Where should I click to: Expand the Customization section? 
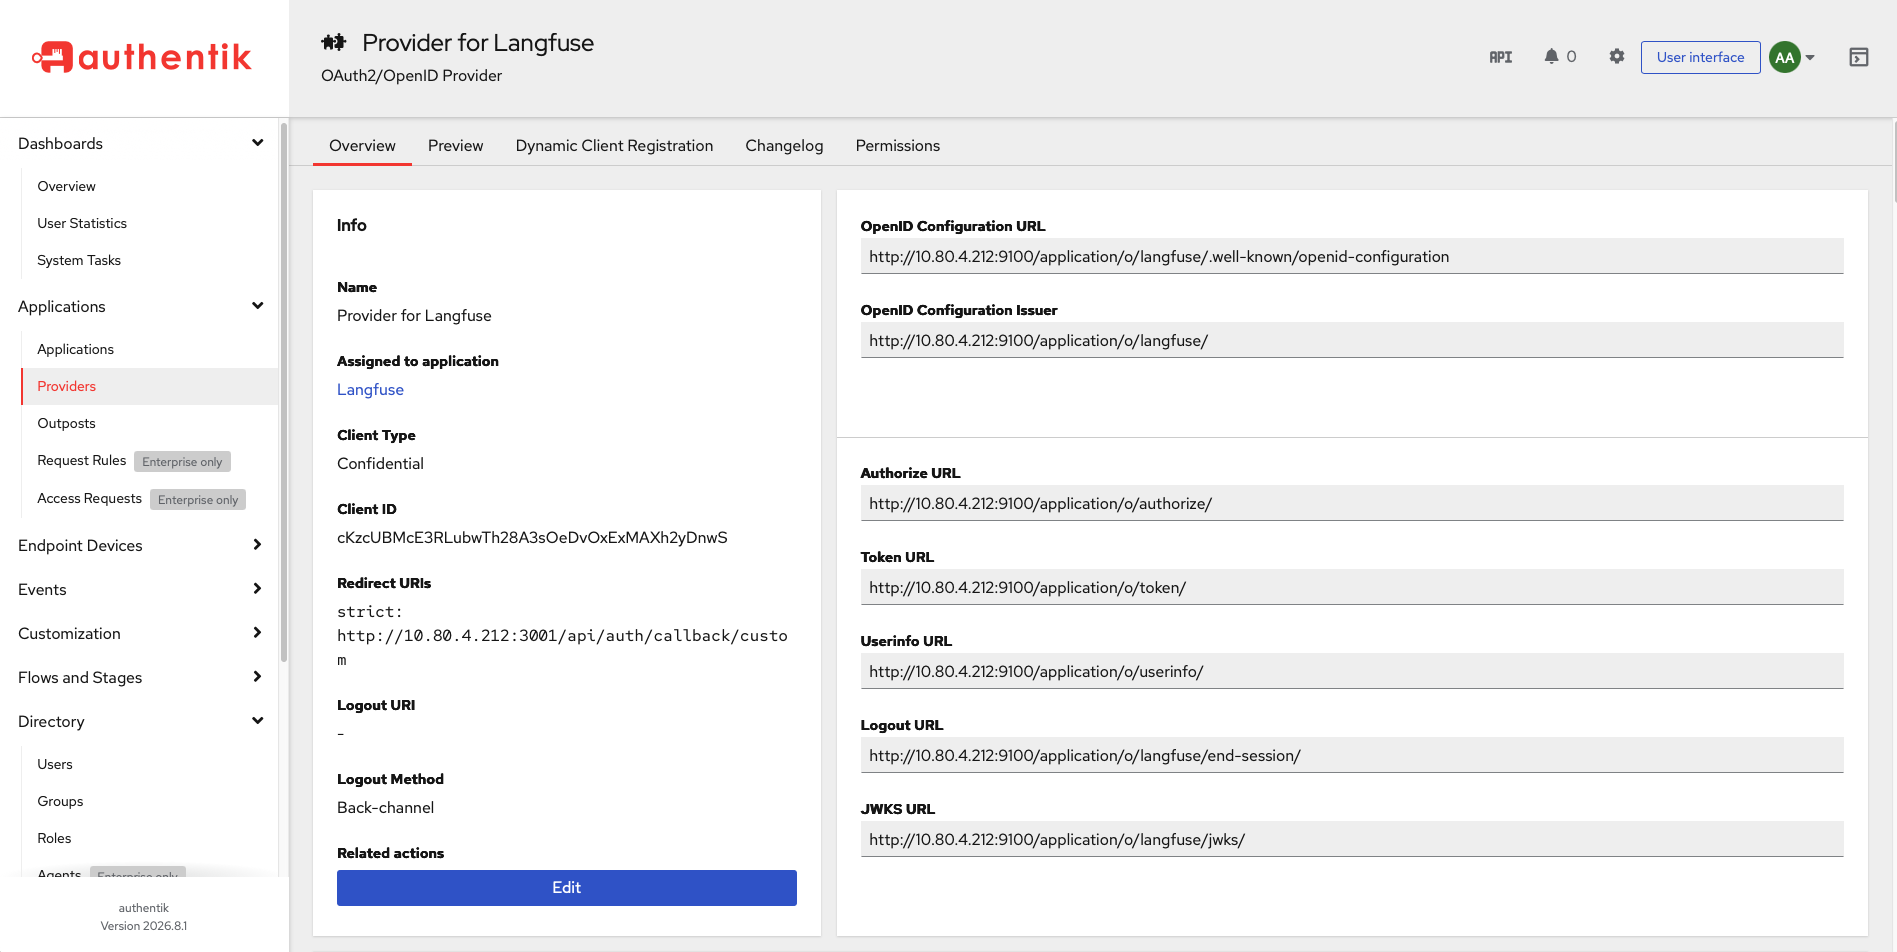pos(257,633)
